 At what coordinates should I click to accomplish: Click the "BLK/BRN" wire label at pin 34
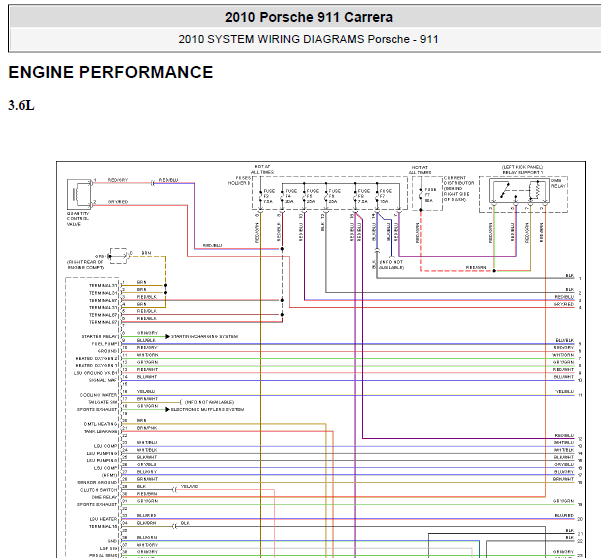pos(147,523)
